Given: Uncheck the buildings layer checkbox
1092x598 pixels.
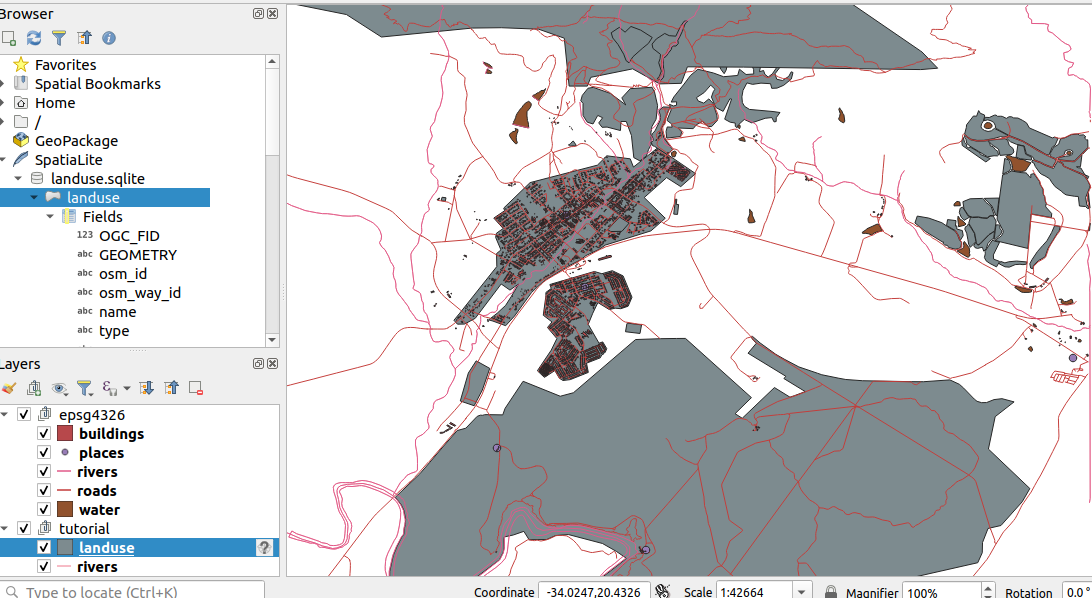Looking at the screenshot, I should [x=44, y=433].
